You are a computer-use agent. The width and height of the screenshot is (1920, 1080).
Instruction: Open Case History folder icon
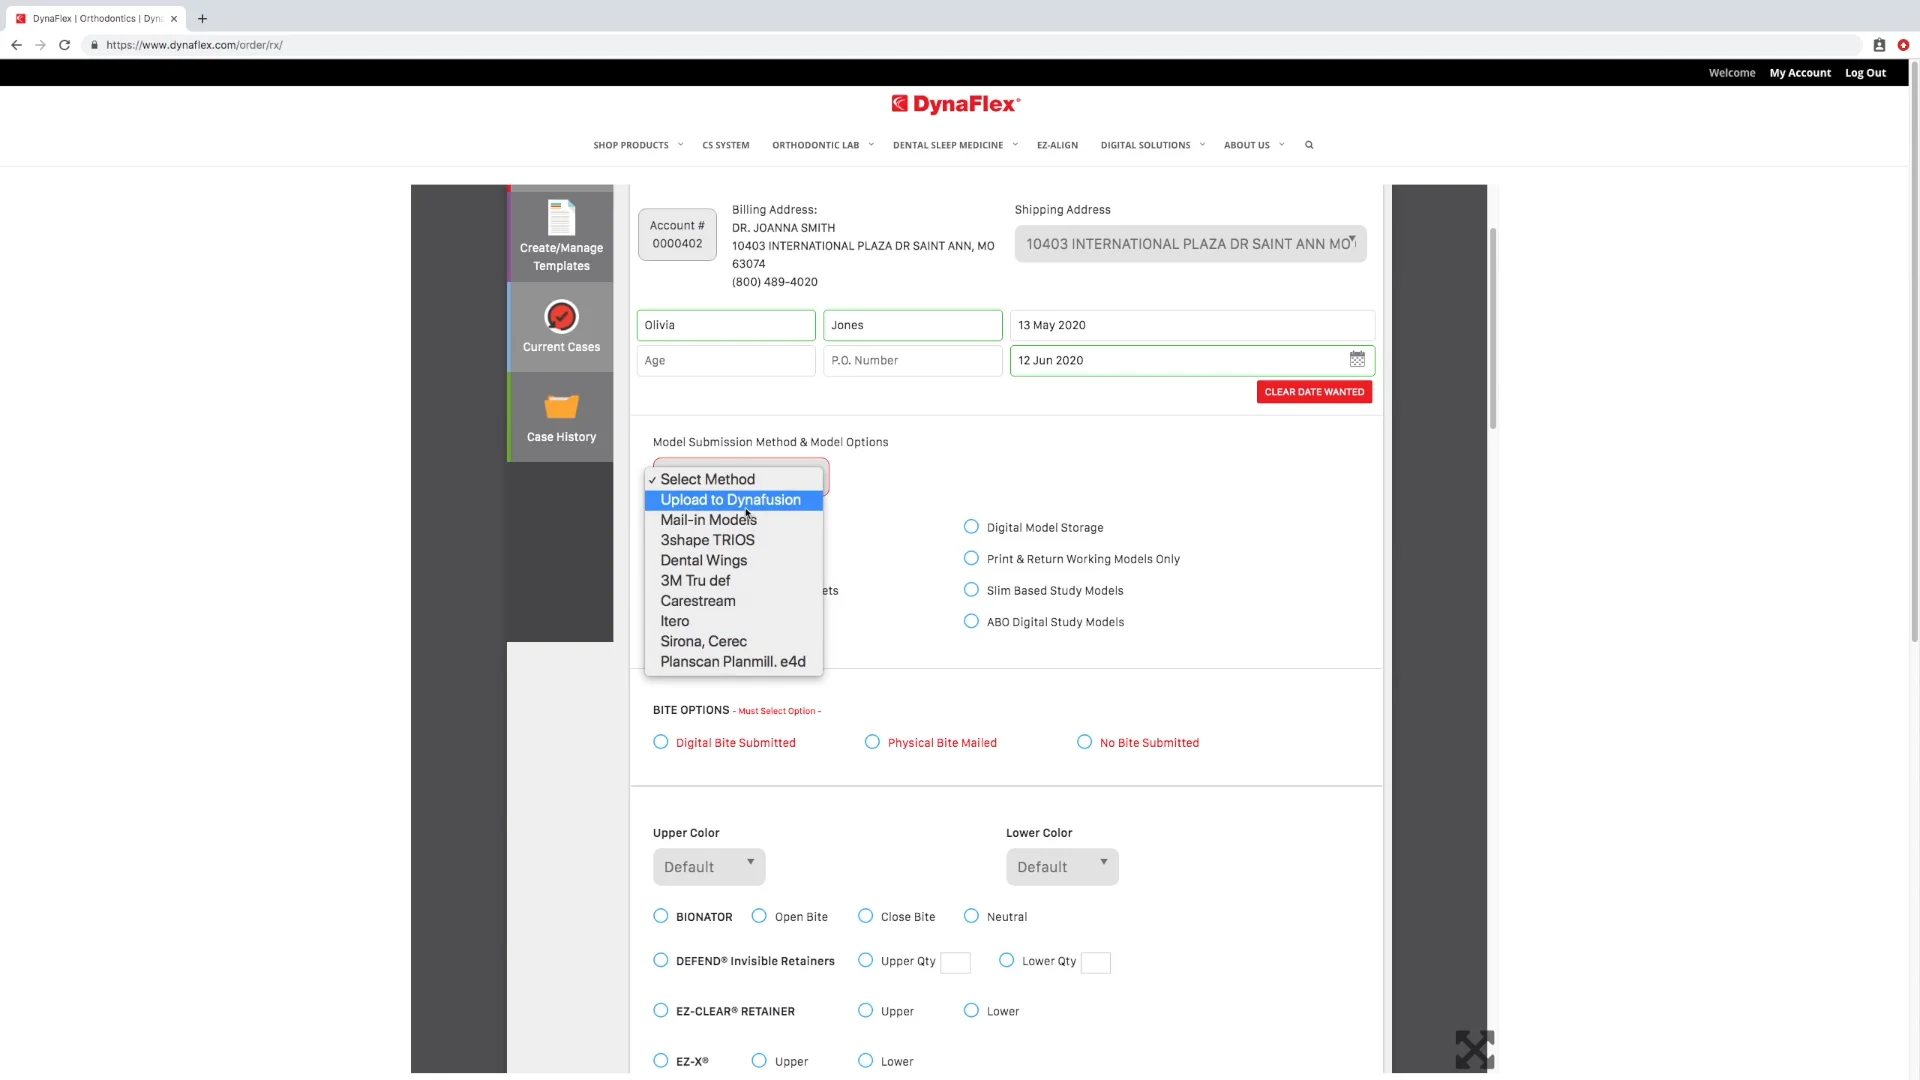point(561,406)
